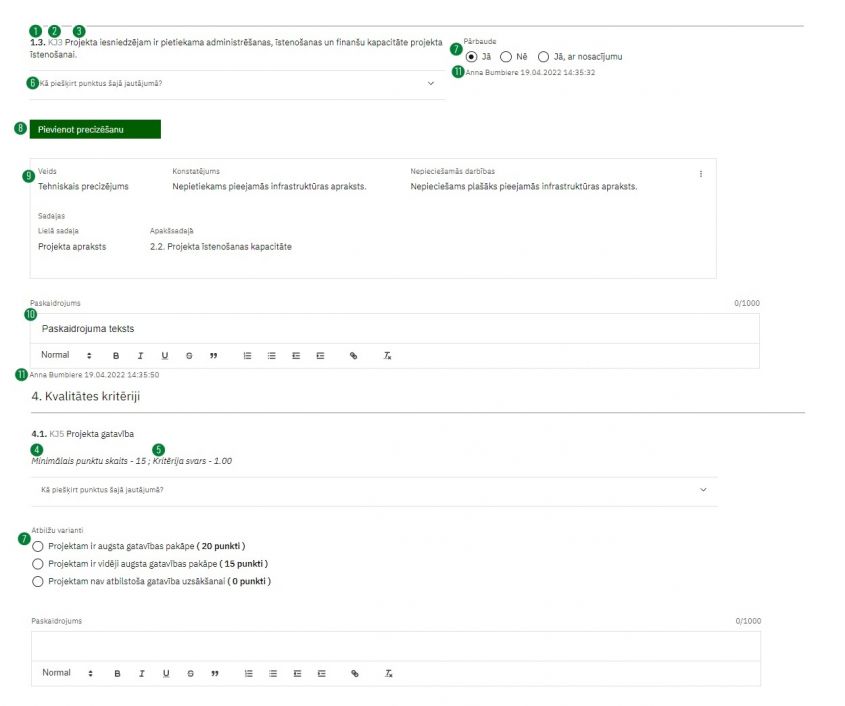Insert bullet list in KJ5 comment editor
This screenshot has height=706, width=845.
click(x=273, y=674)
